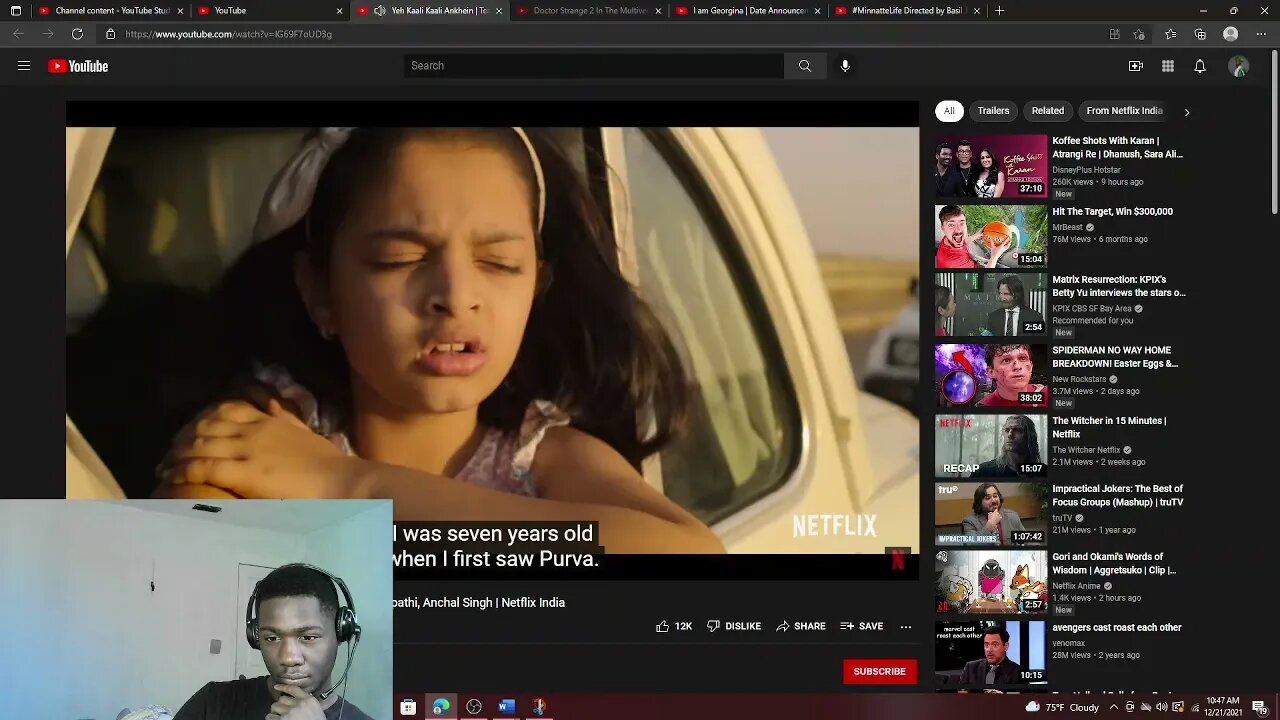
Task: Open the YouTube hamburger guide menu
Action: click(24, 66)
